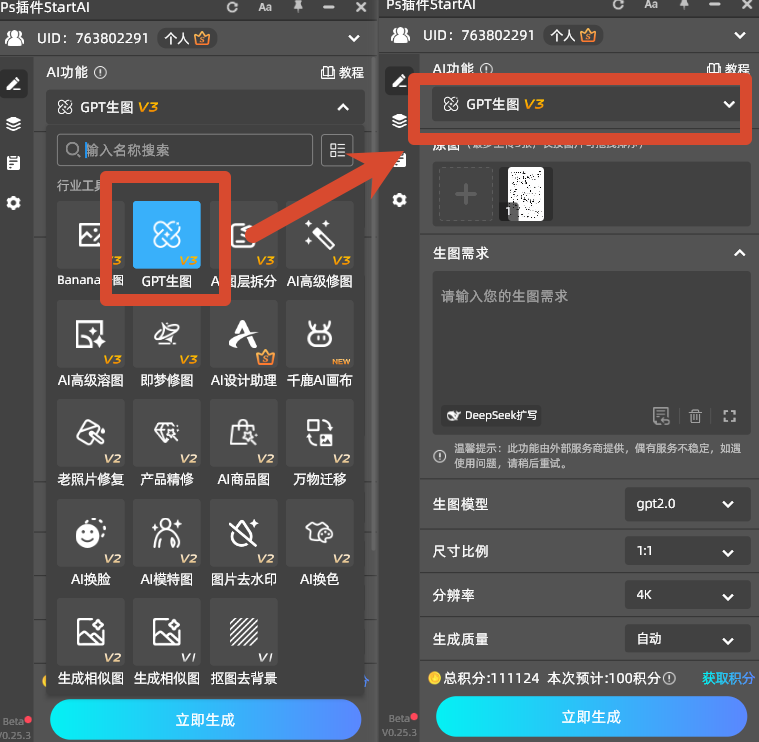Select the AI模特图 tool

coord(167,533)
